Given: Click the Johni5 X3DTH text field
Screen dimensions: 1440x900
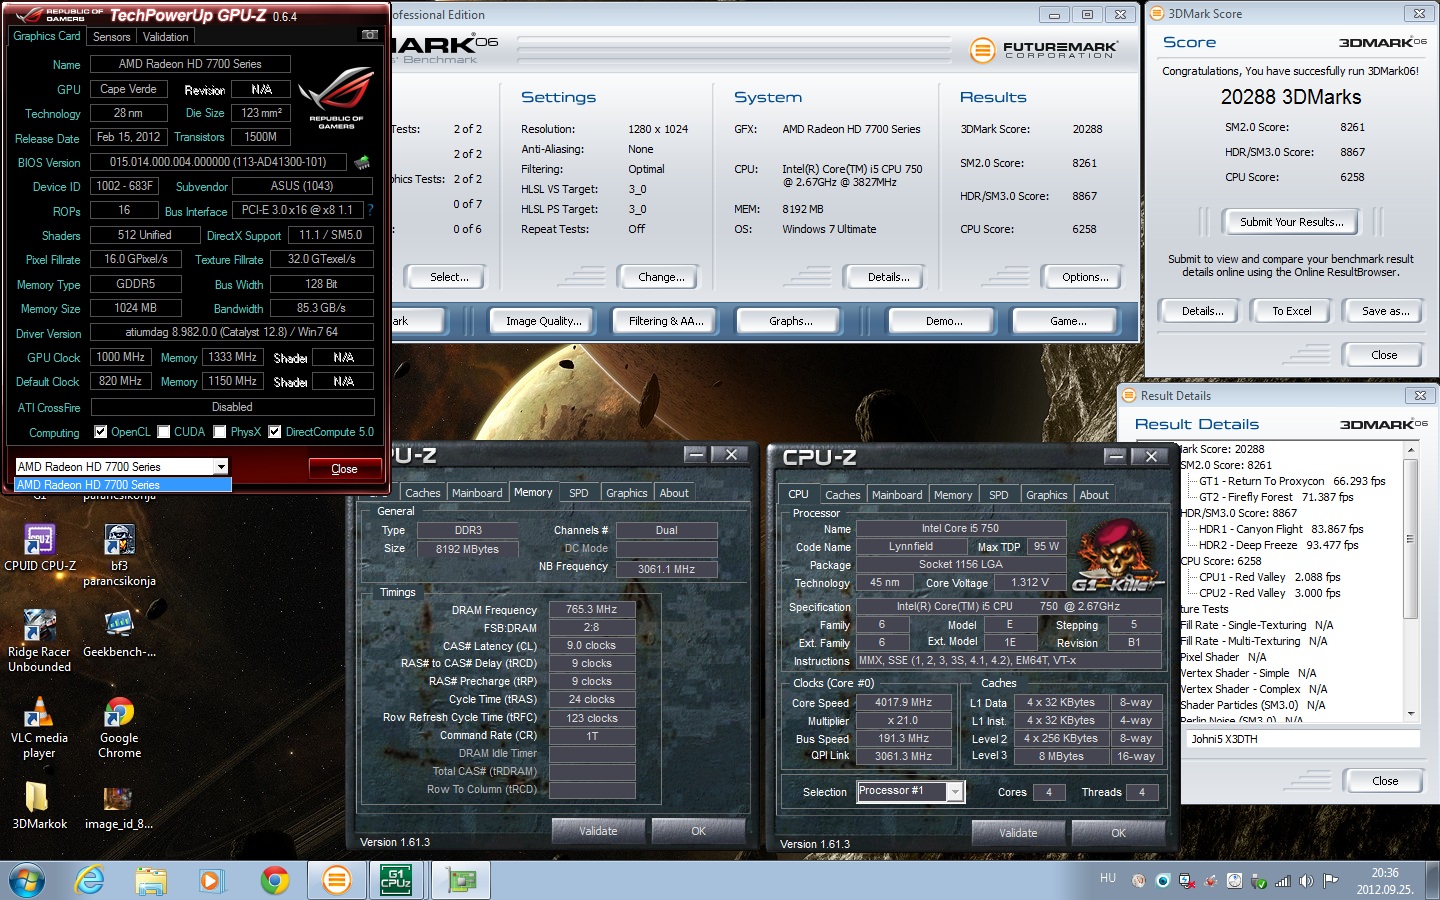Looking at the screenshot, I should tap(1303, 739).
